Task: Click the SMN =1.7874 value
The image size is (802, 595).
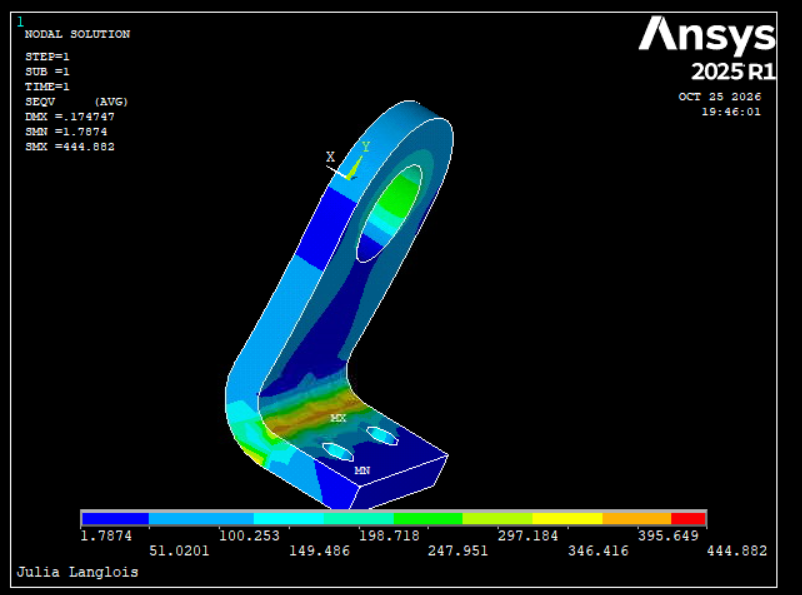Action: pyautogui.click(x=66, y=131)
